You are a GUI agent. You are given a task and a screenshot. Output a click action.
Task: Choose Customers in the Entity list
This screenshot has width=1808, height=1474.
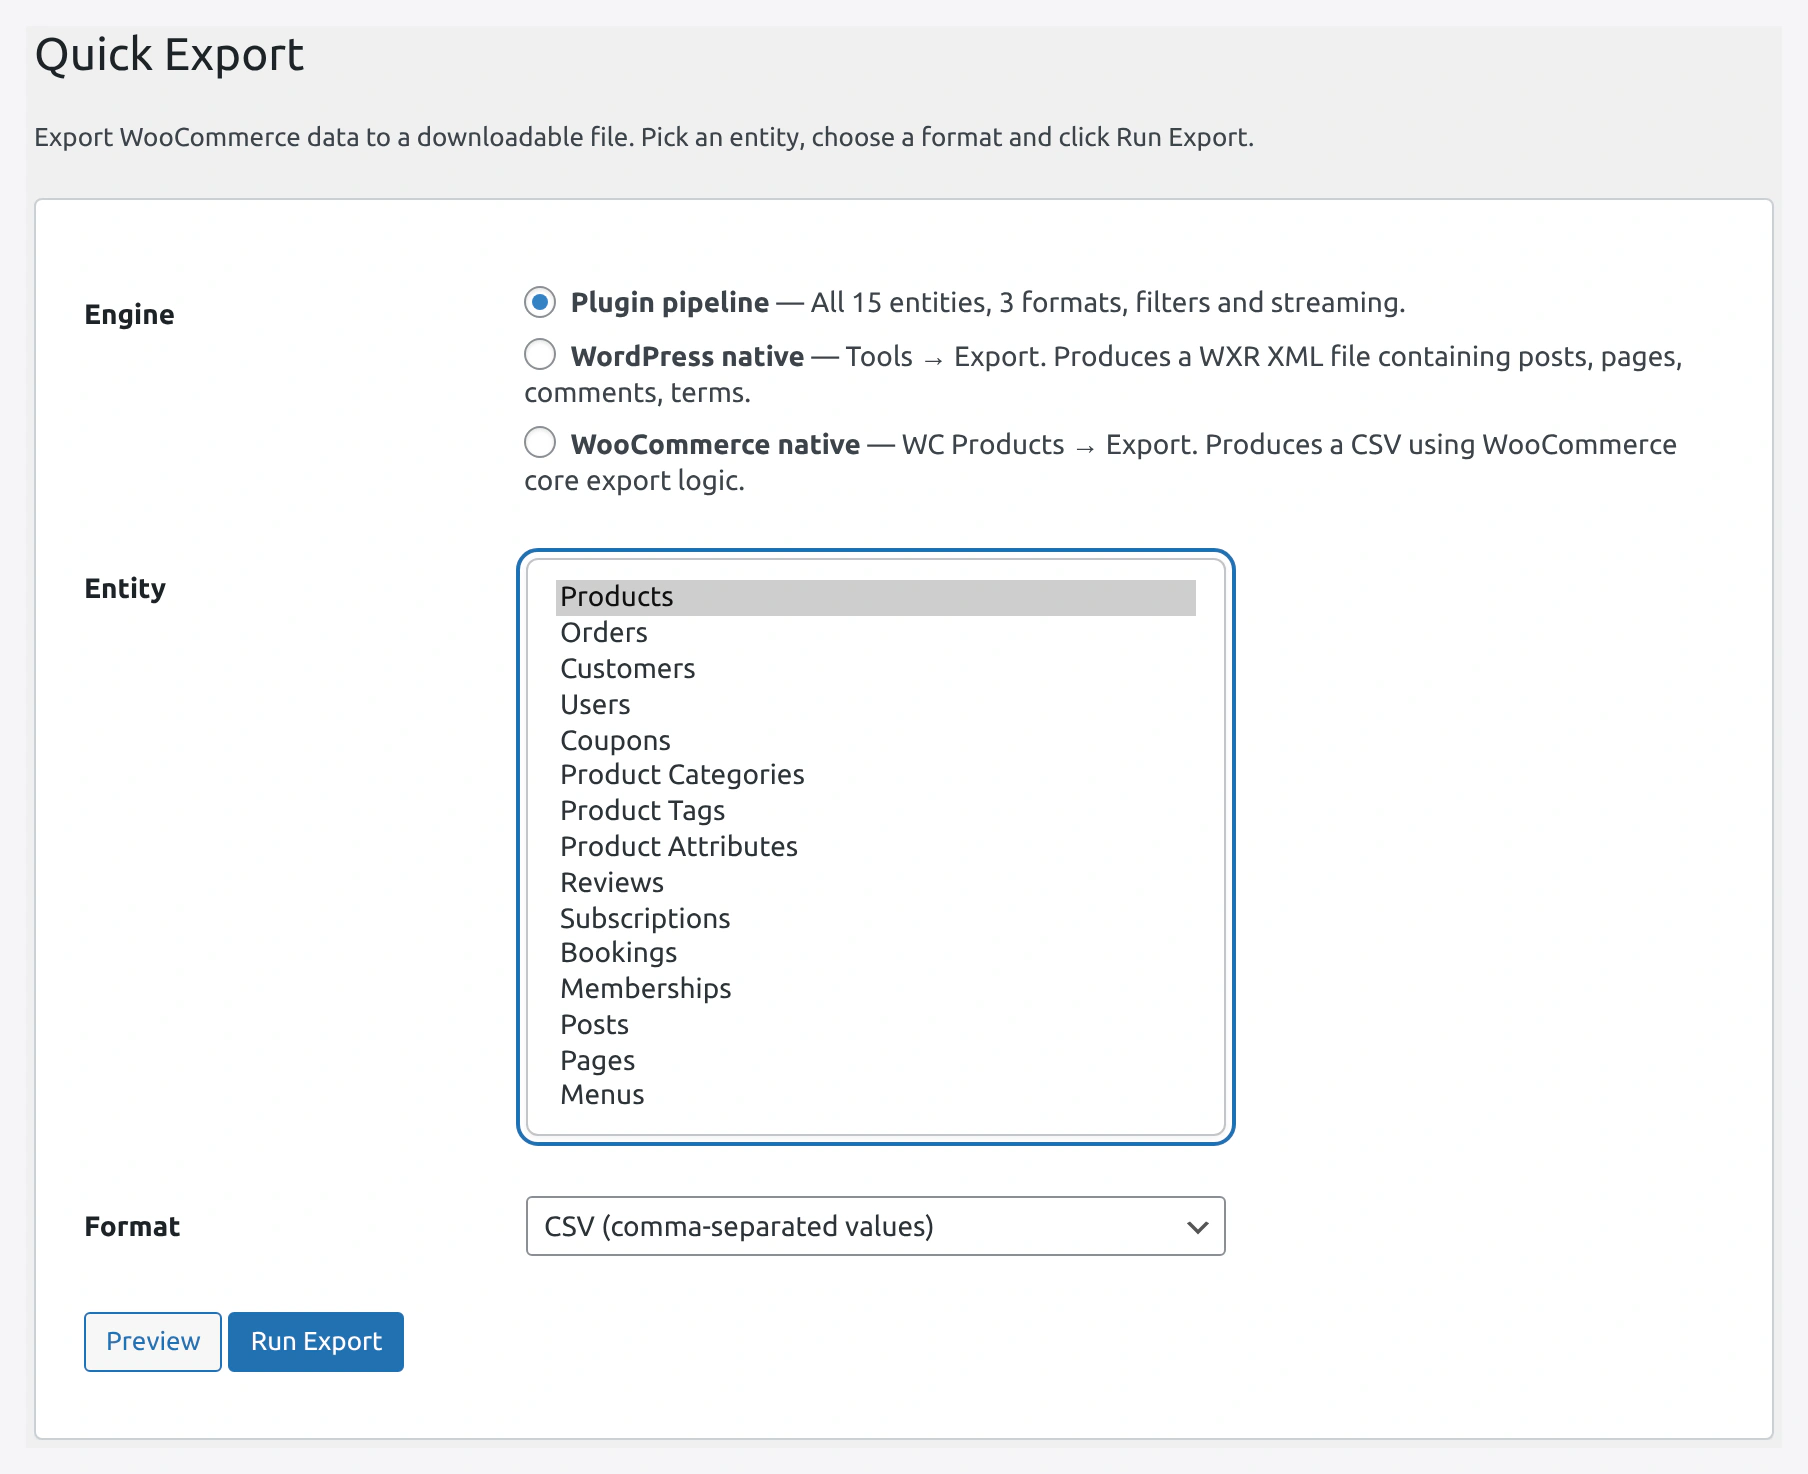pos(875,669)
